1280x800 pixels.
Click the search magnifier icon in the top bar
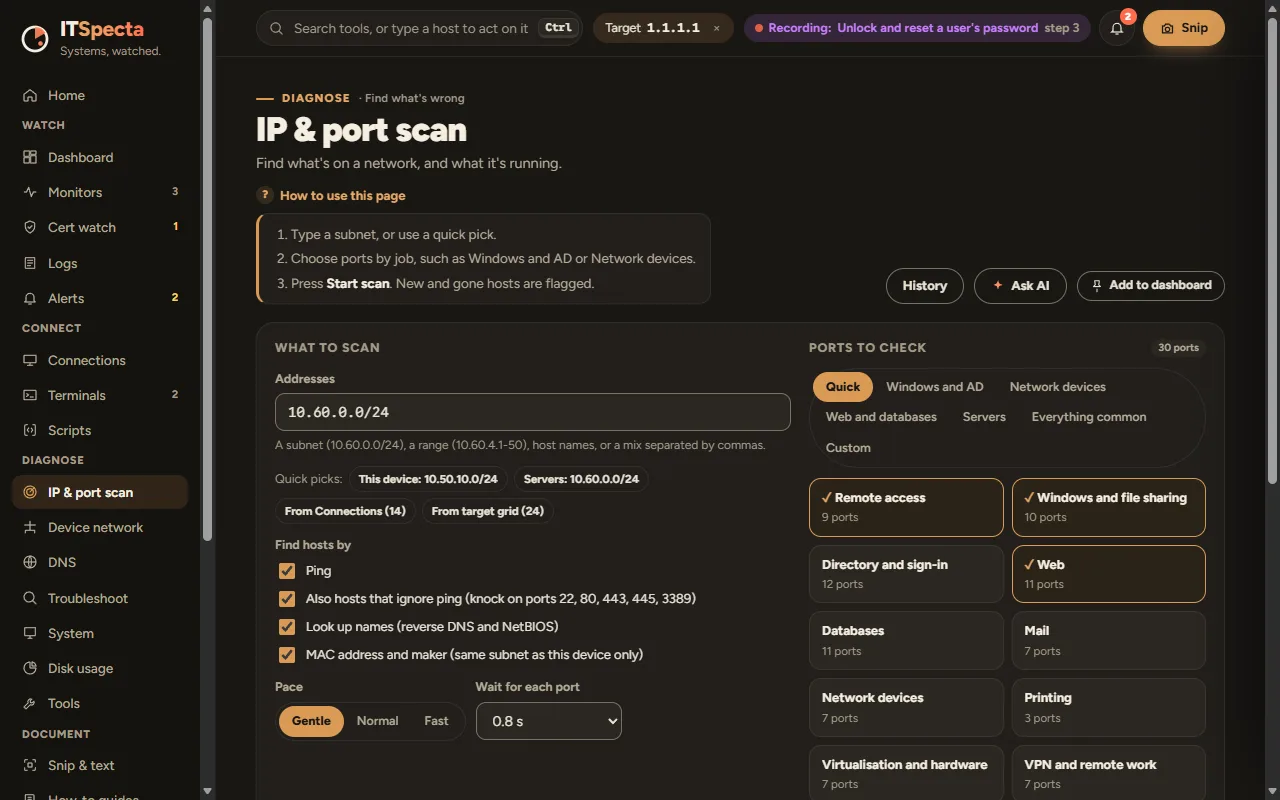(277, 29)
